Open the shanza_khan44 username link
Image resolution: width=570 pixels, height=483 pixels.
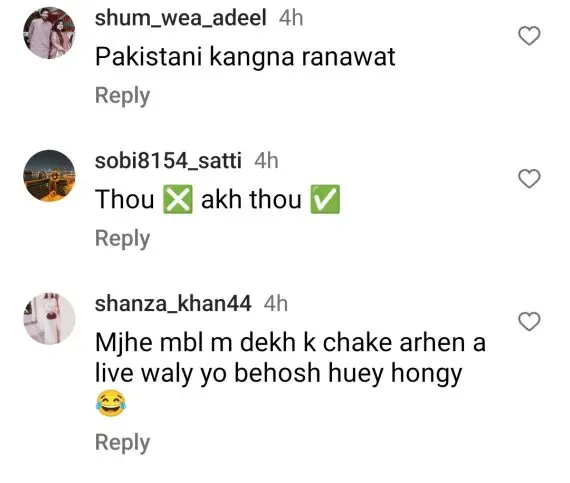pos(173,303)
